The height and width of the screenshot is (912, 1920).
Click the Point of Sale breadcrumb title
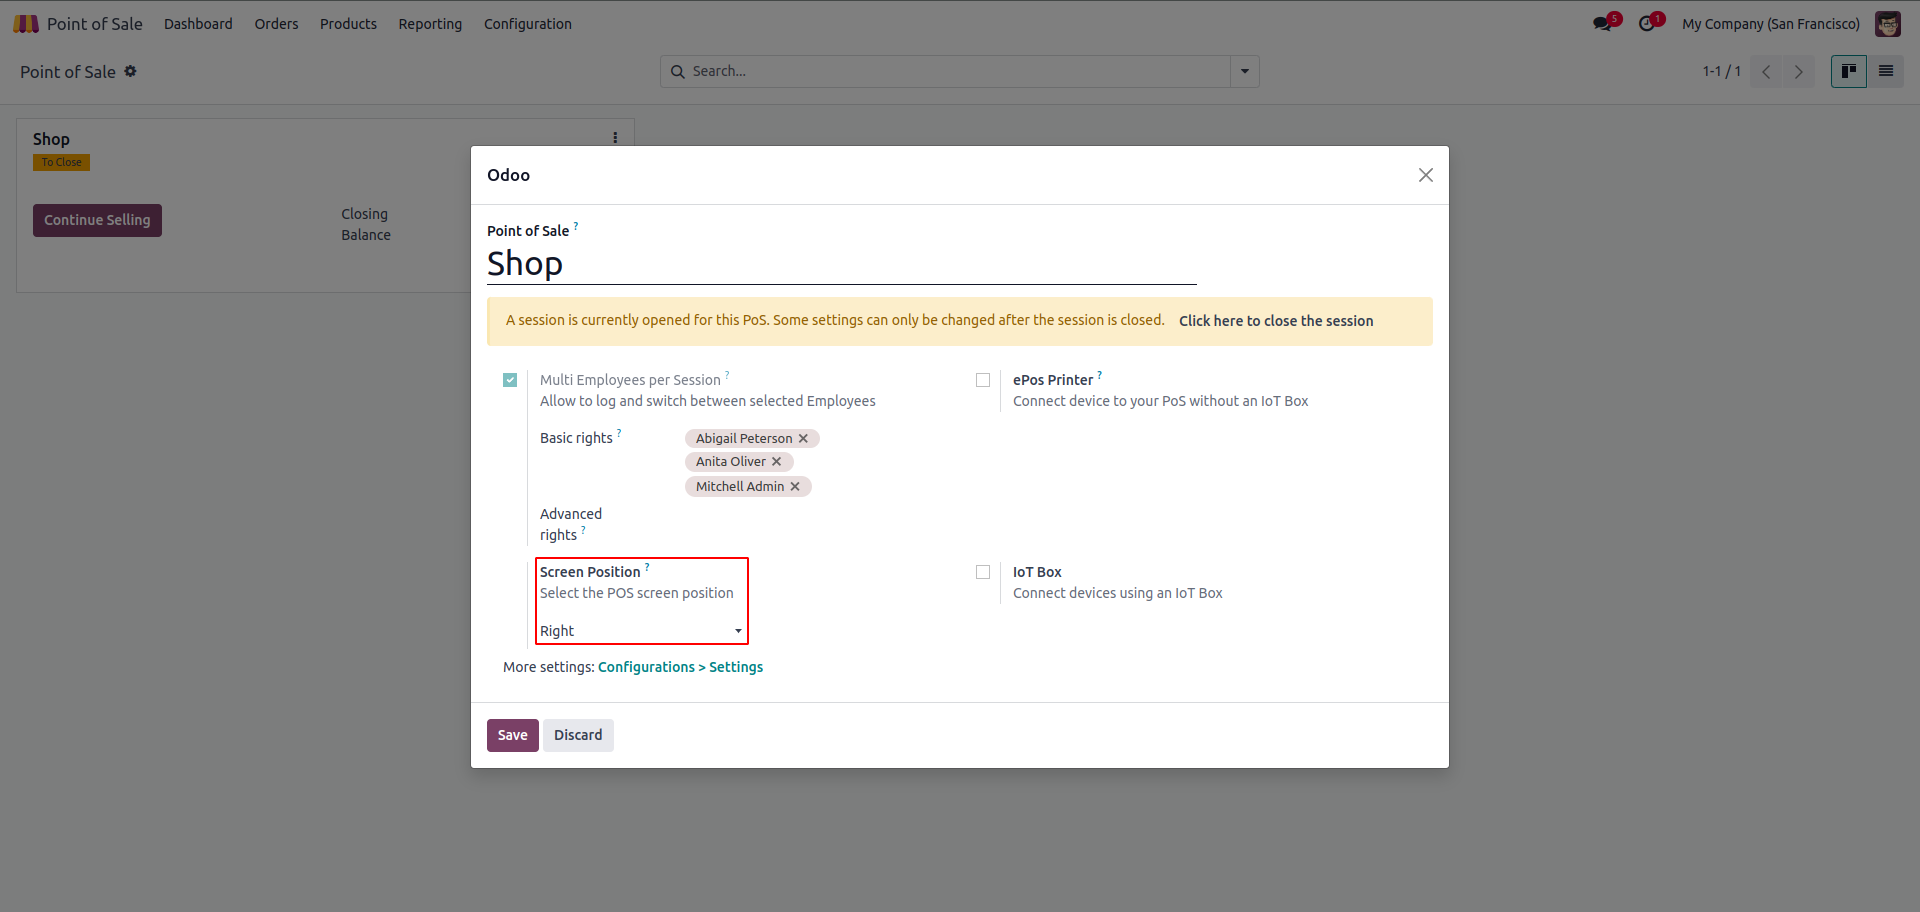click(68, 72)
